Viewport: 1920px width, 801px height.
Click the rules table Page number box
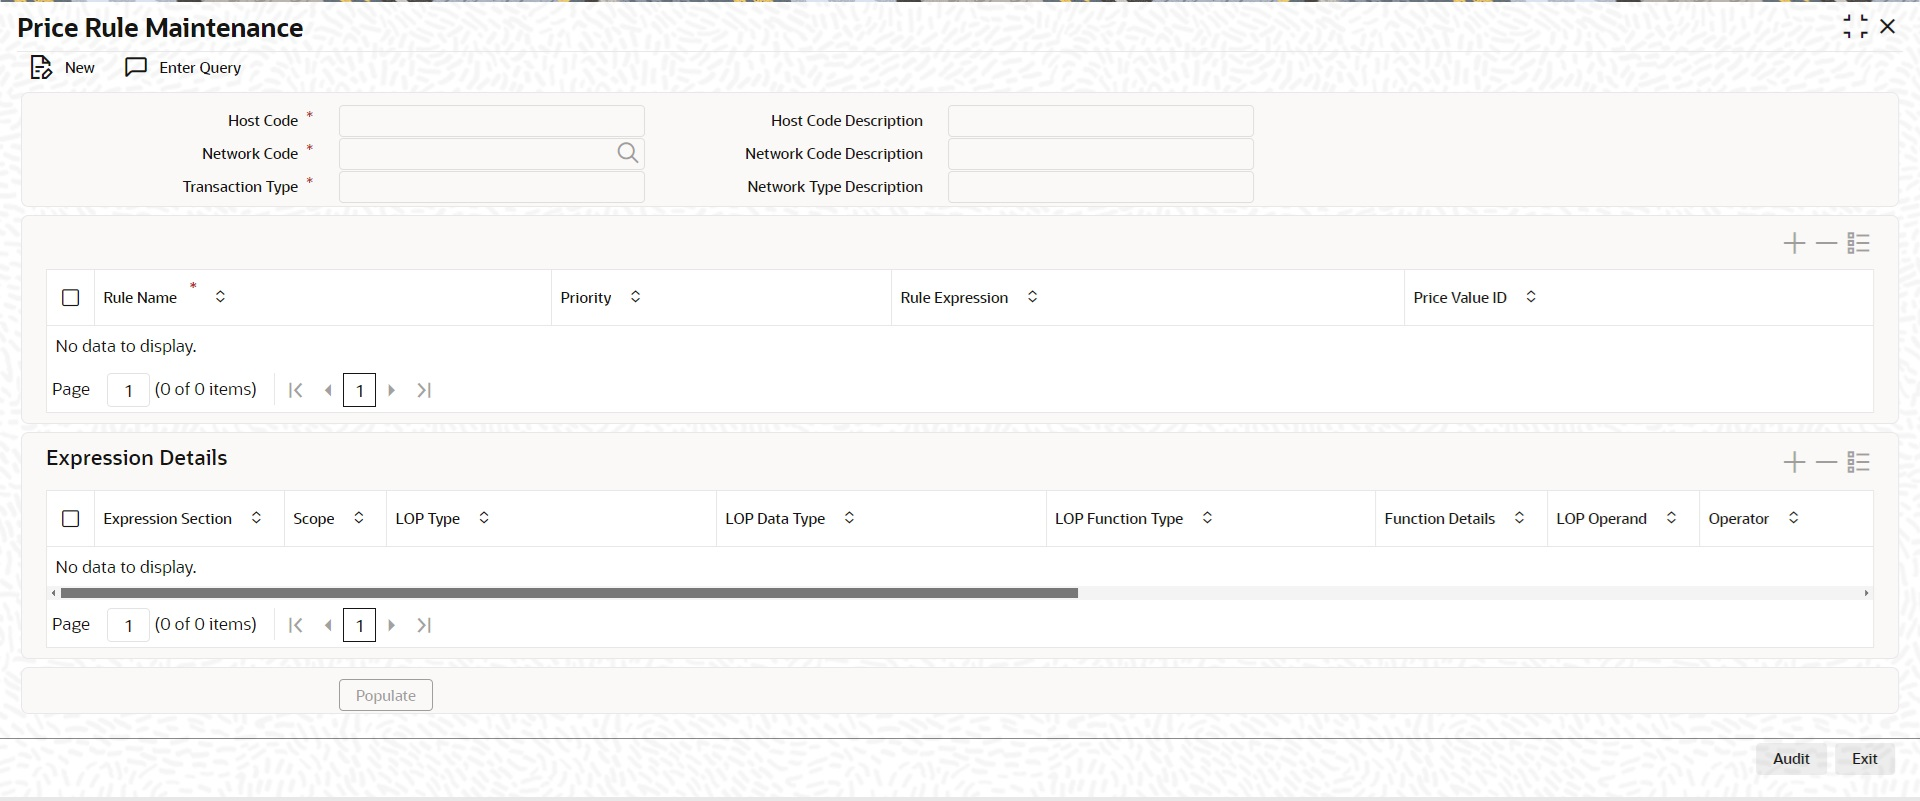[x=128, y=390]
